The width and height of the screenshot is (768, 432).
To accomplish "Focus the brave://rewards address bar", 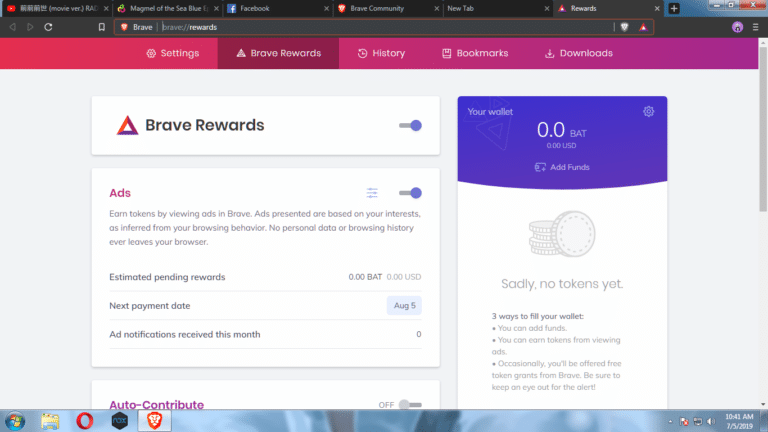I will (x=384, y=27).
